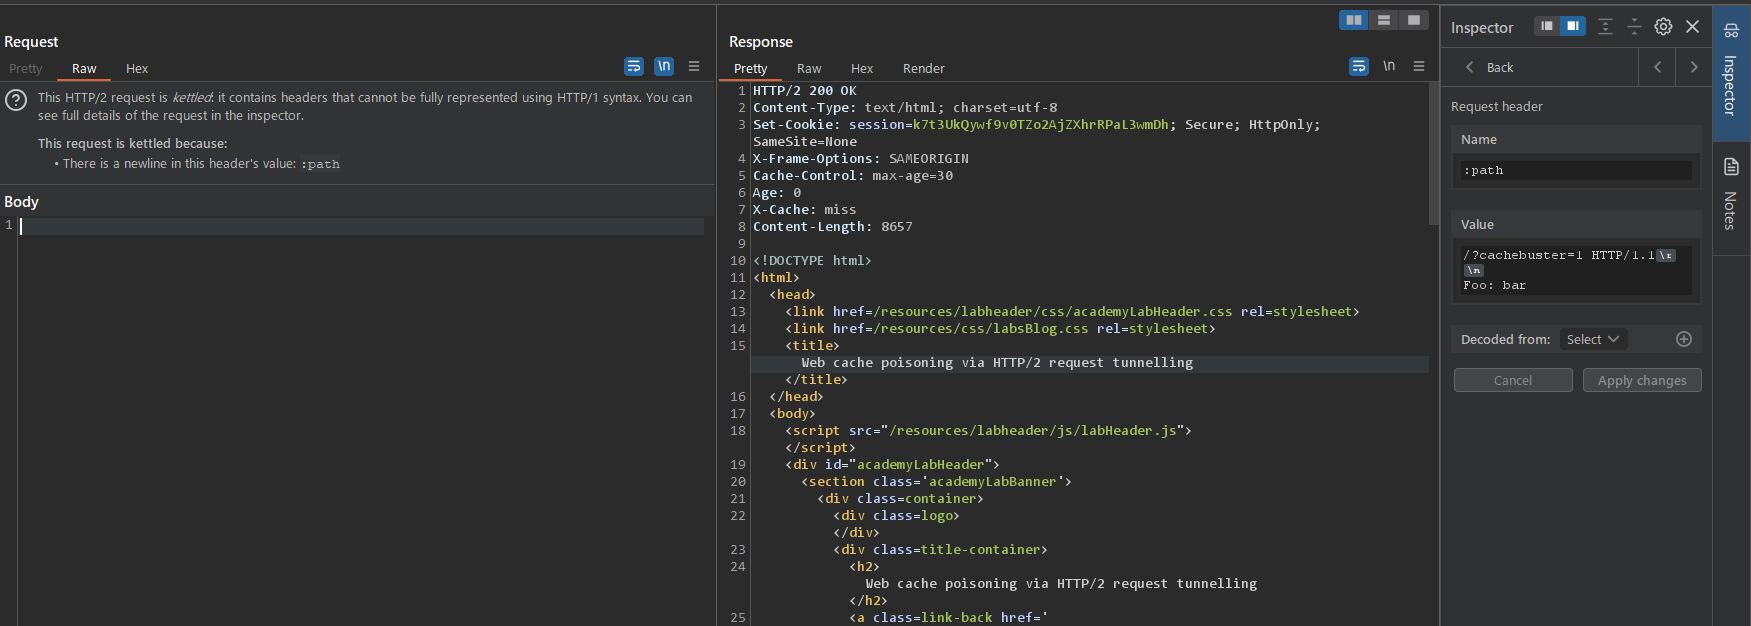1751x626 pixels.
Task: Switch the Request view to the Pretty tab
Action: pos(26,69)
